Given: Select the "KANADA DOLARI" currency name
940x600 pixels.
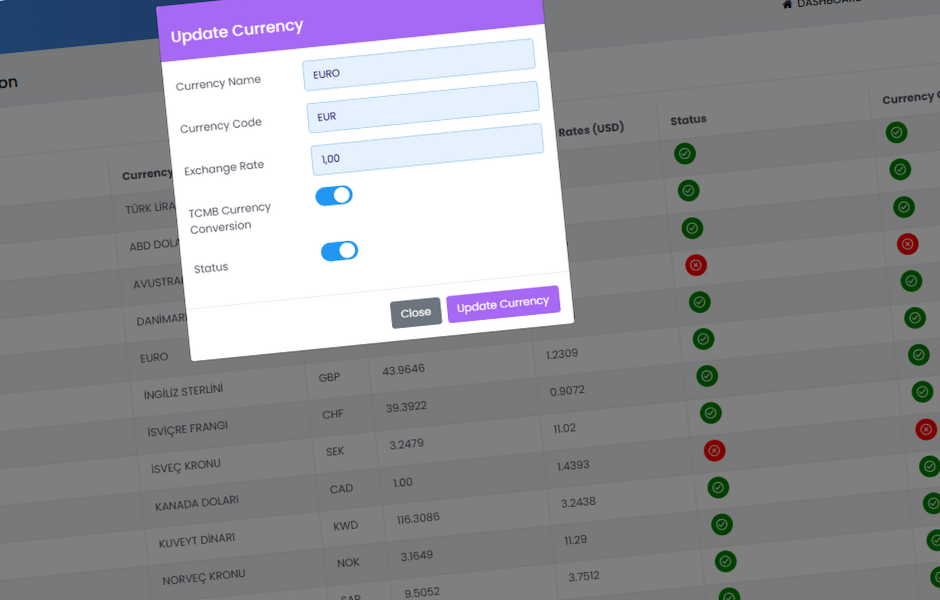Looking at the screenshot, I should click(x=197, y=503).
